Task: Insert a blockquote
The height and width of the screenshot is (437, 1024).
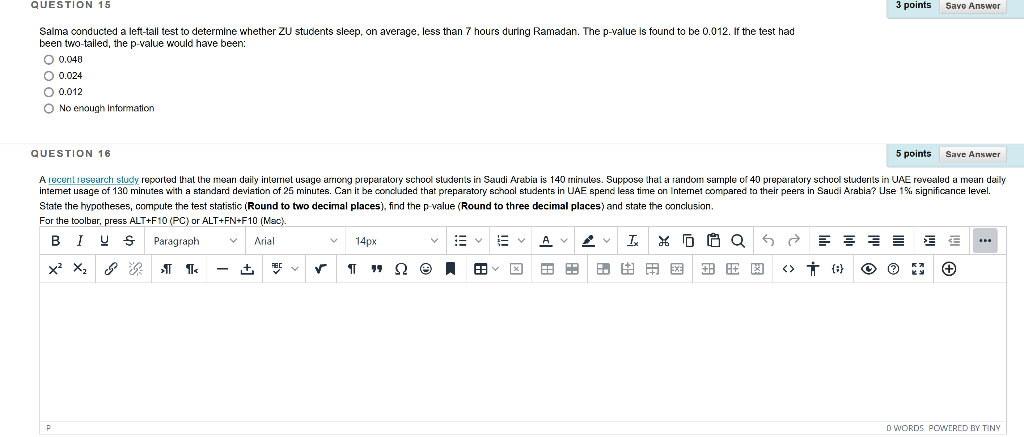Action: [x=377, y=268]
